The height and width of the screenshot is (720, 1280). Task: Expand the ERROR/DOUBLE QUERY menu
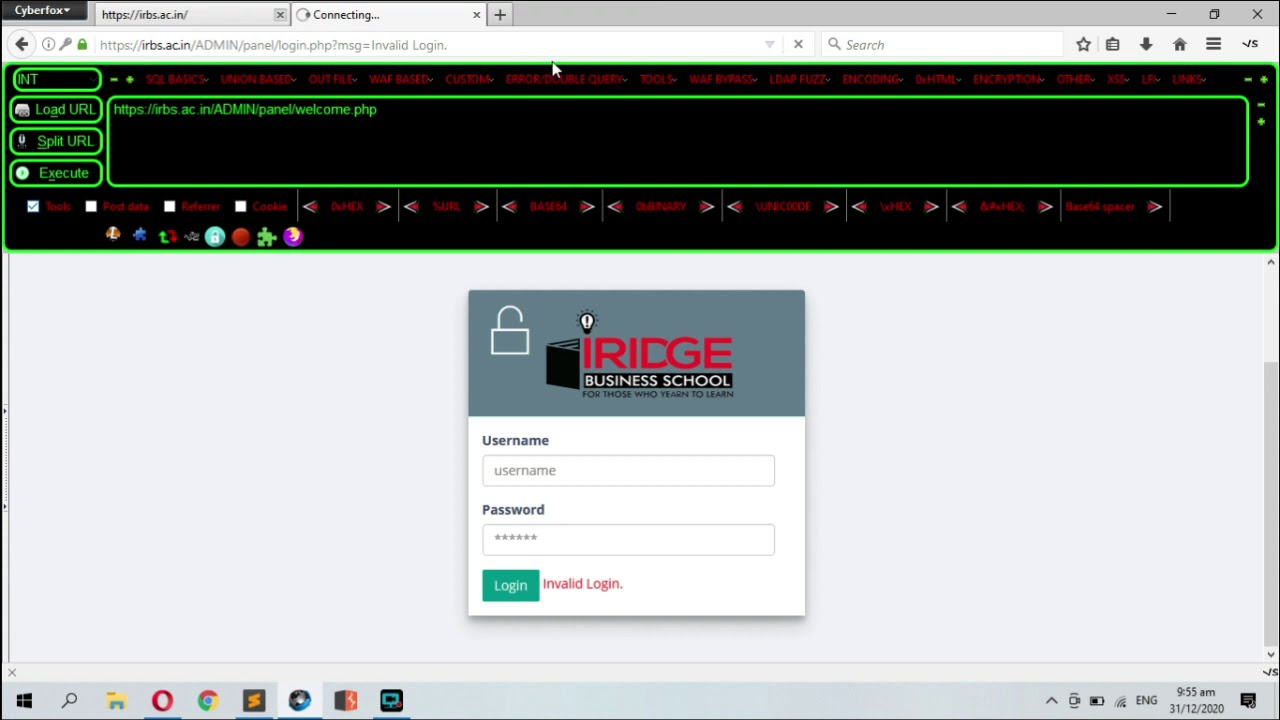click(567, 79)
